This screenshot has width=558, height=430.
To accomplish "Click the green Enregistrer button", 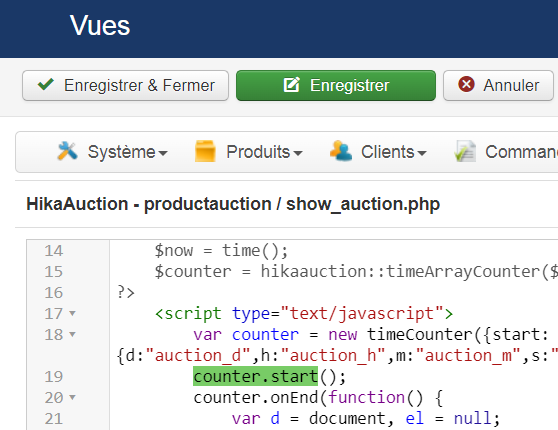I will pyautogui.click(x=336, y=85).
